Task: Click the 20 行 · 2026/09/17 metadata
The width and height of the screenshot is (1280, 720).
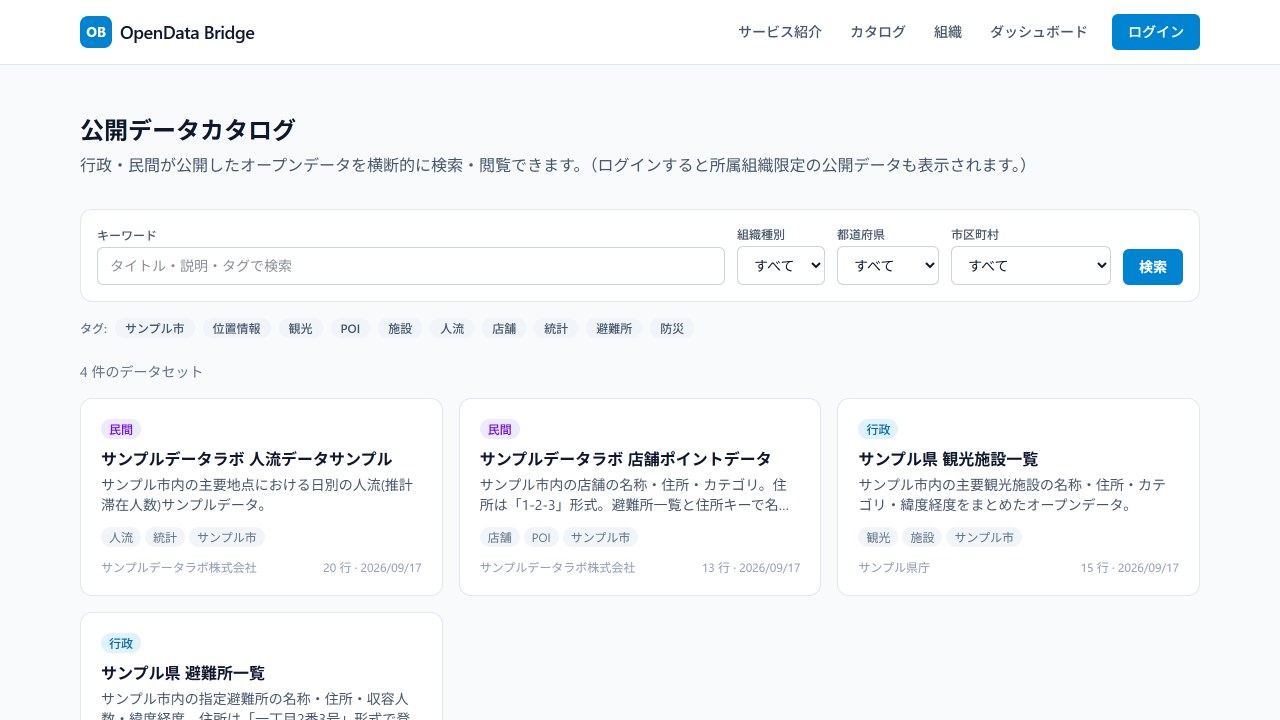Action: tap(372, 567)
